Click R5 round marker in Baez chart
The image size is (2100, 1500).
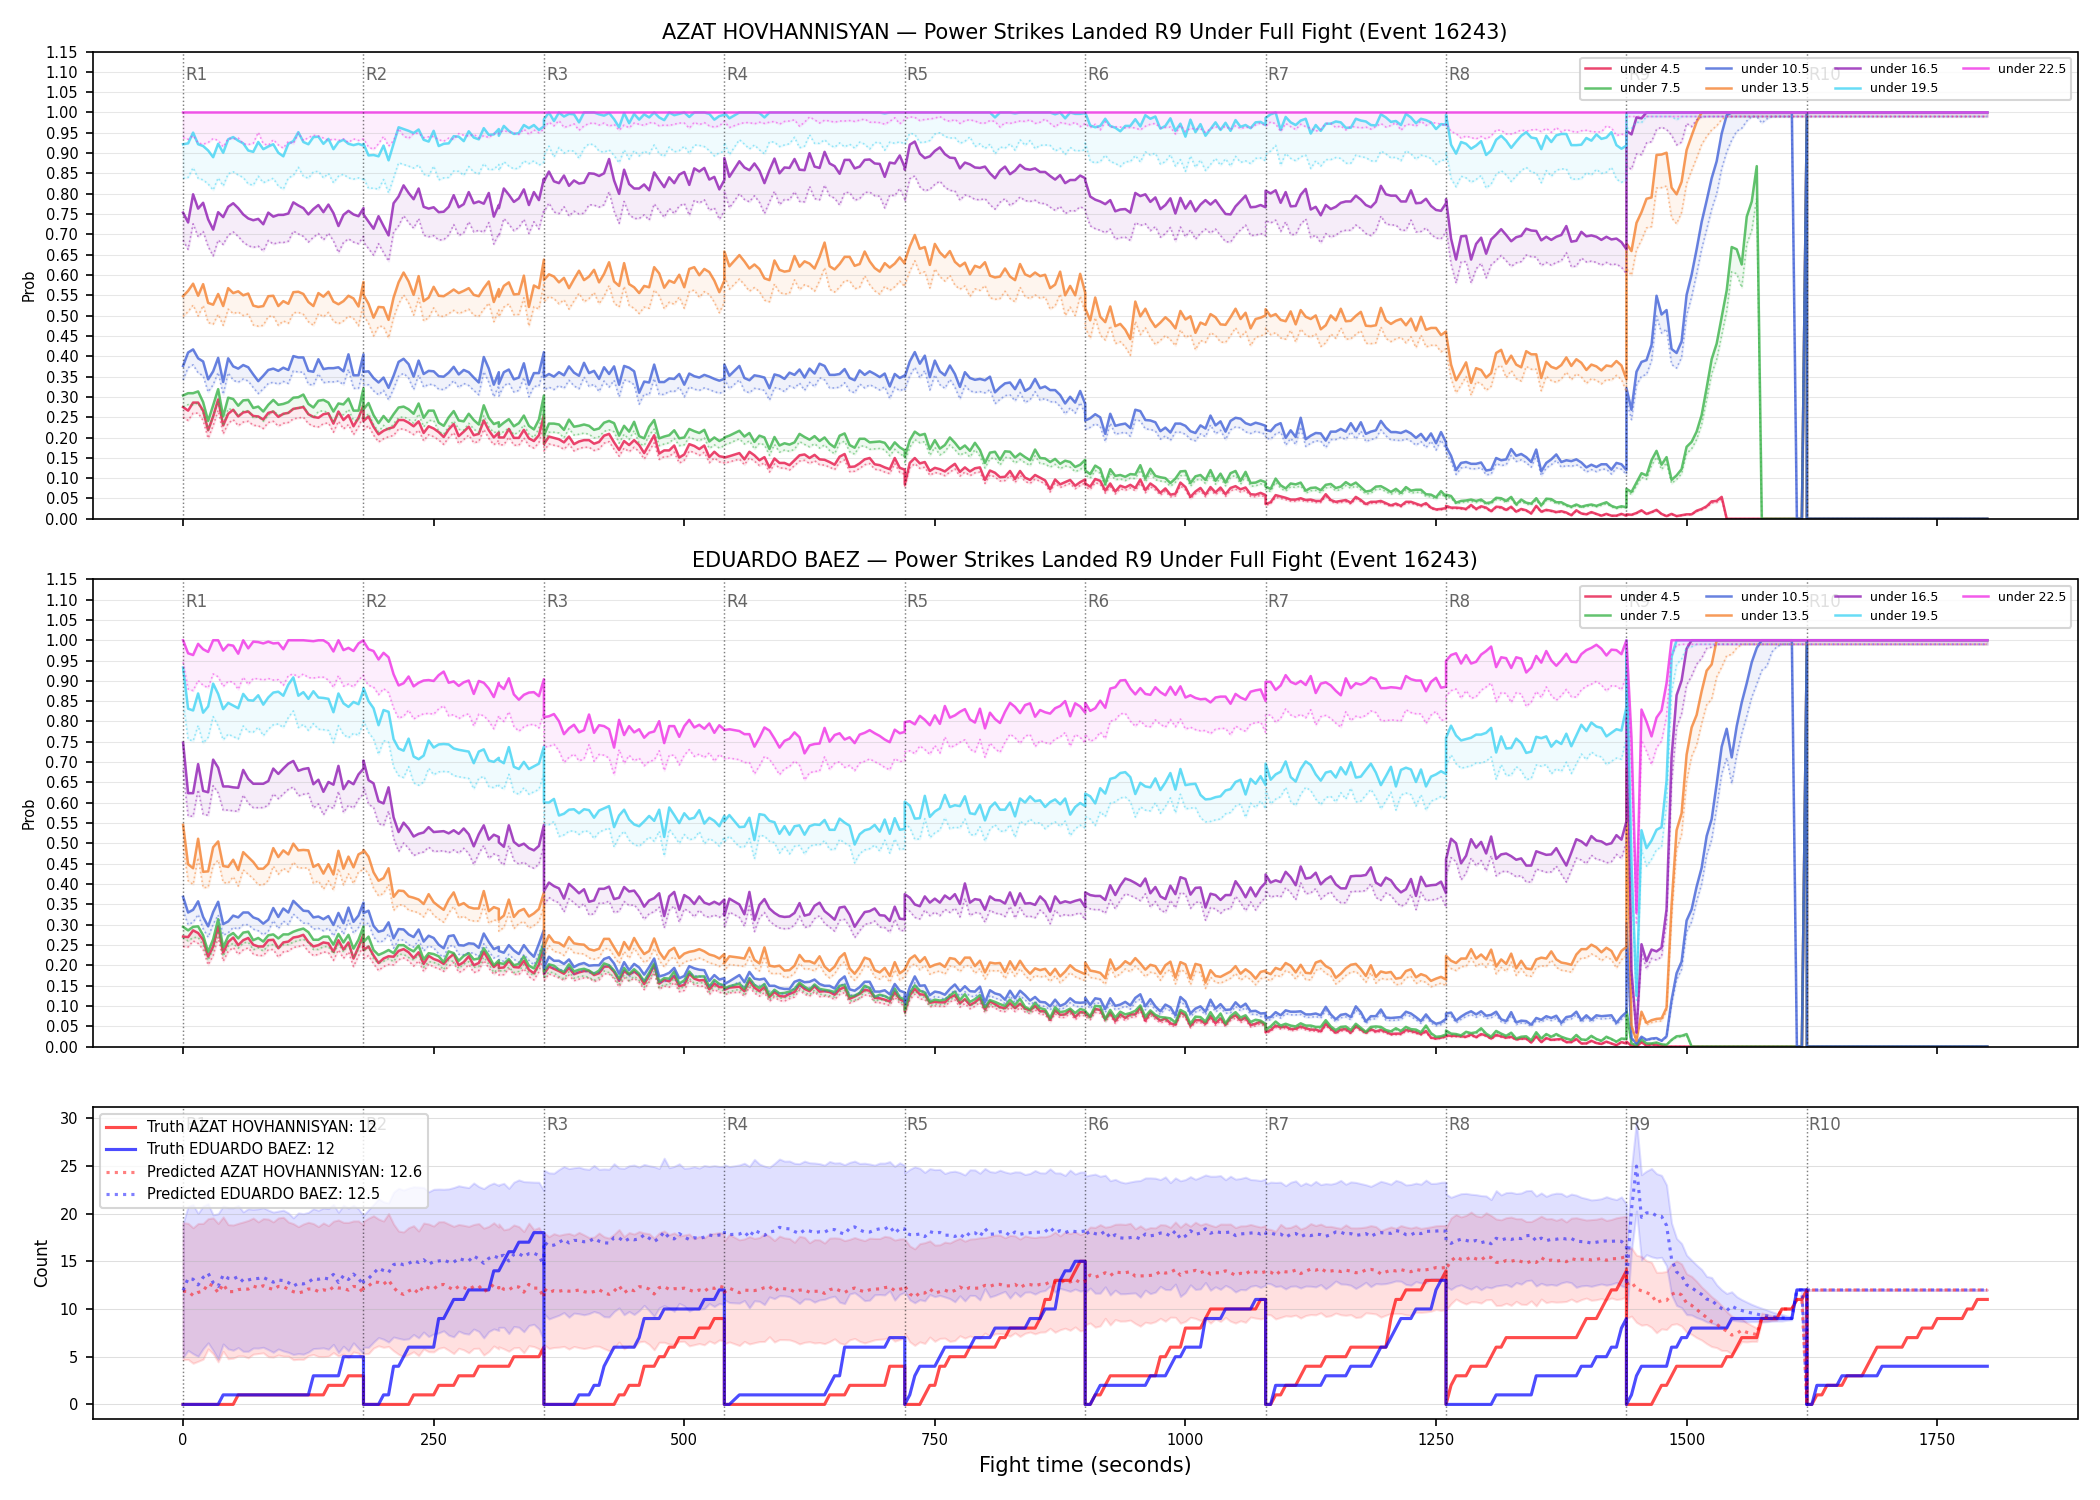pyautogui.click(x=917, y=601)
